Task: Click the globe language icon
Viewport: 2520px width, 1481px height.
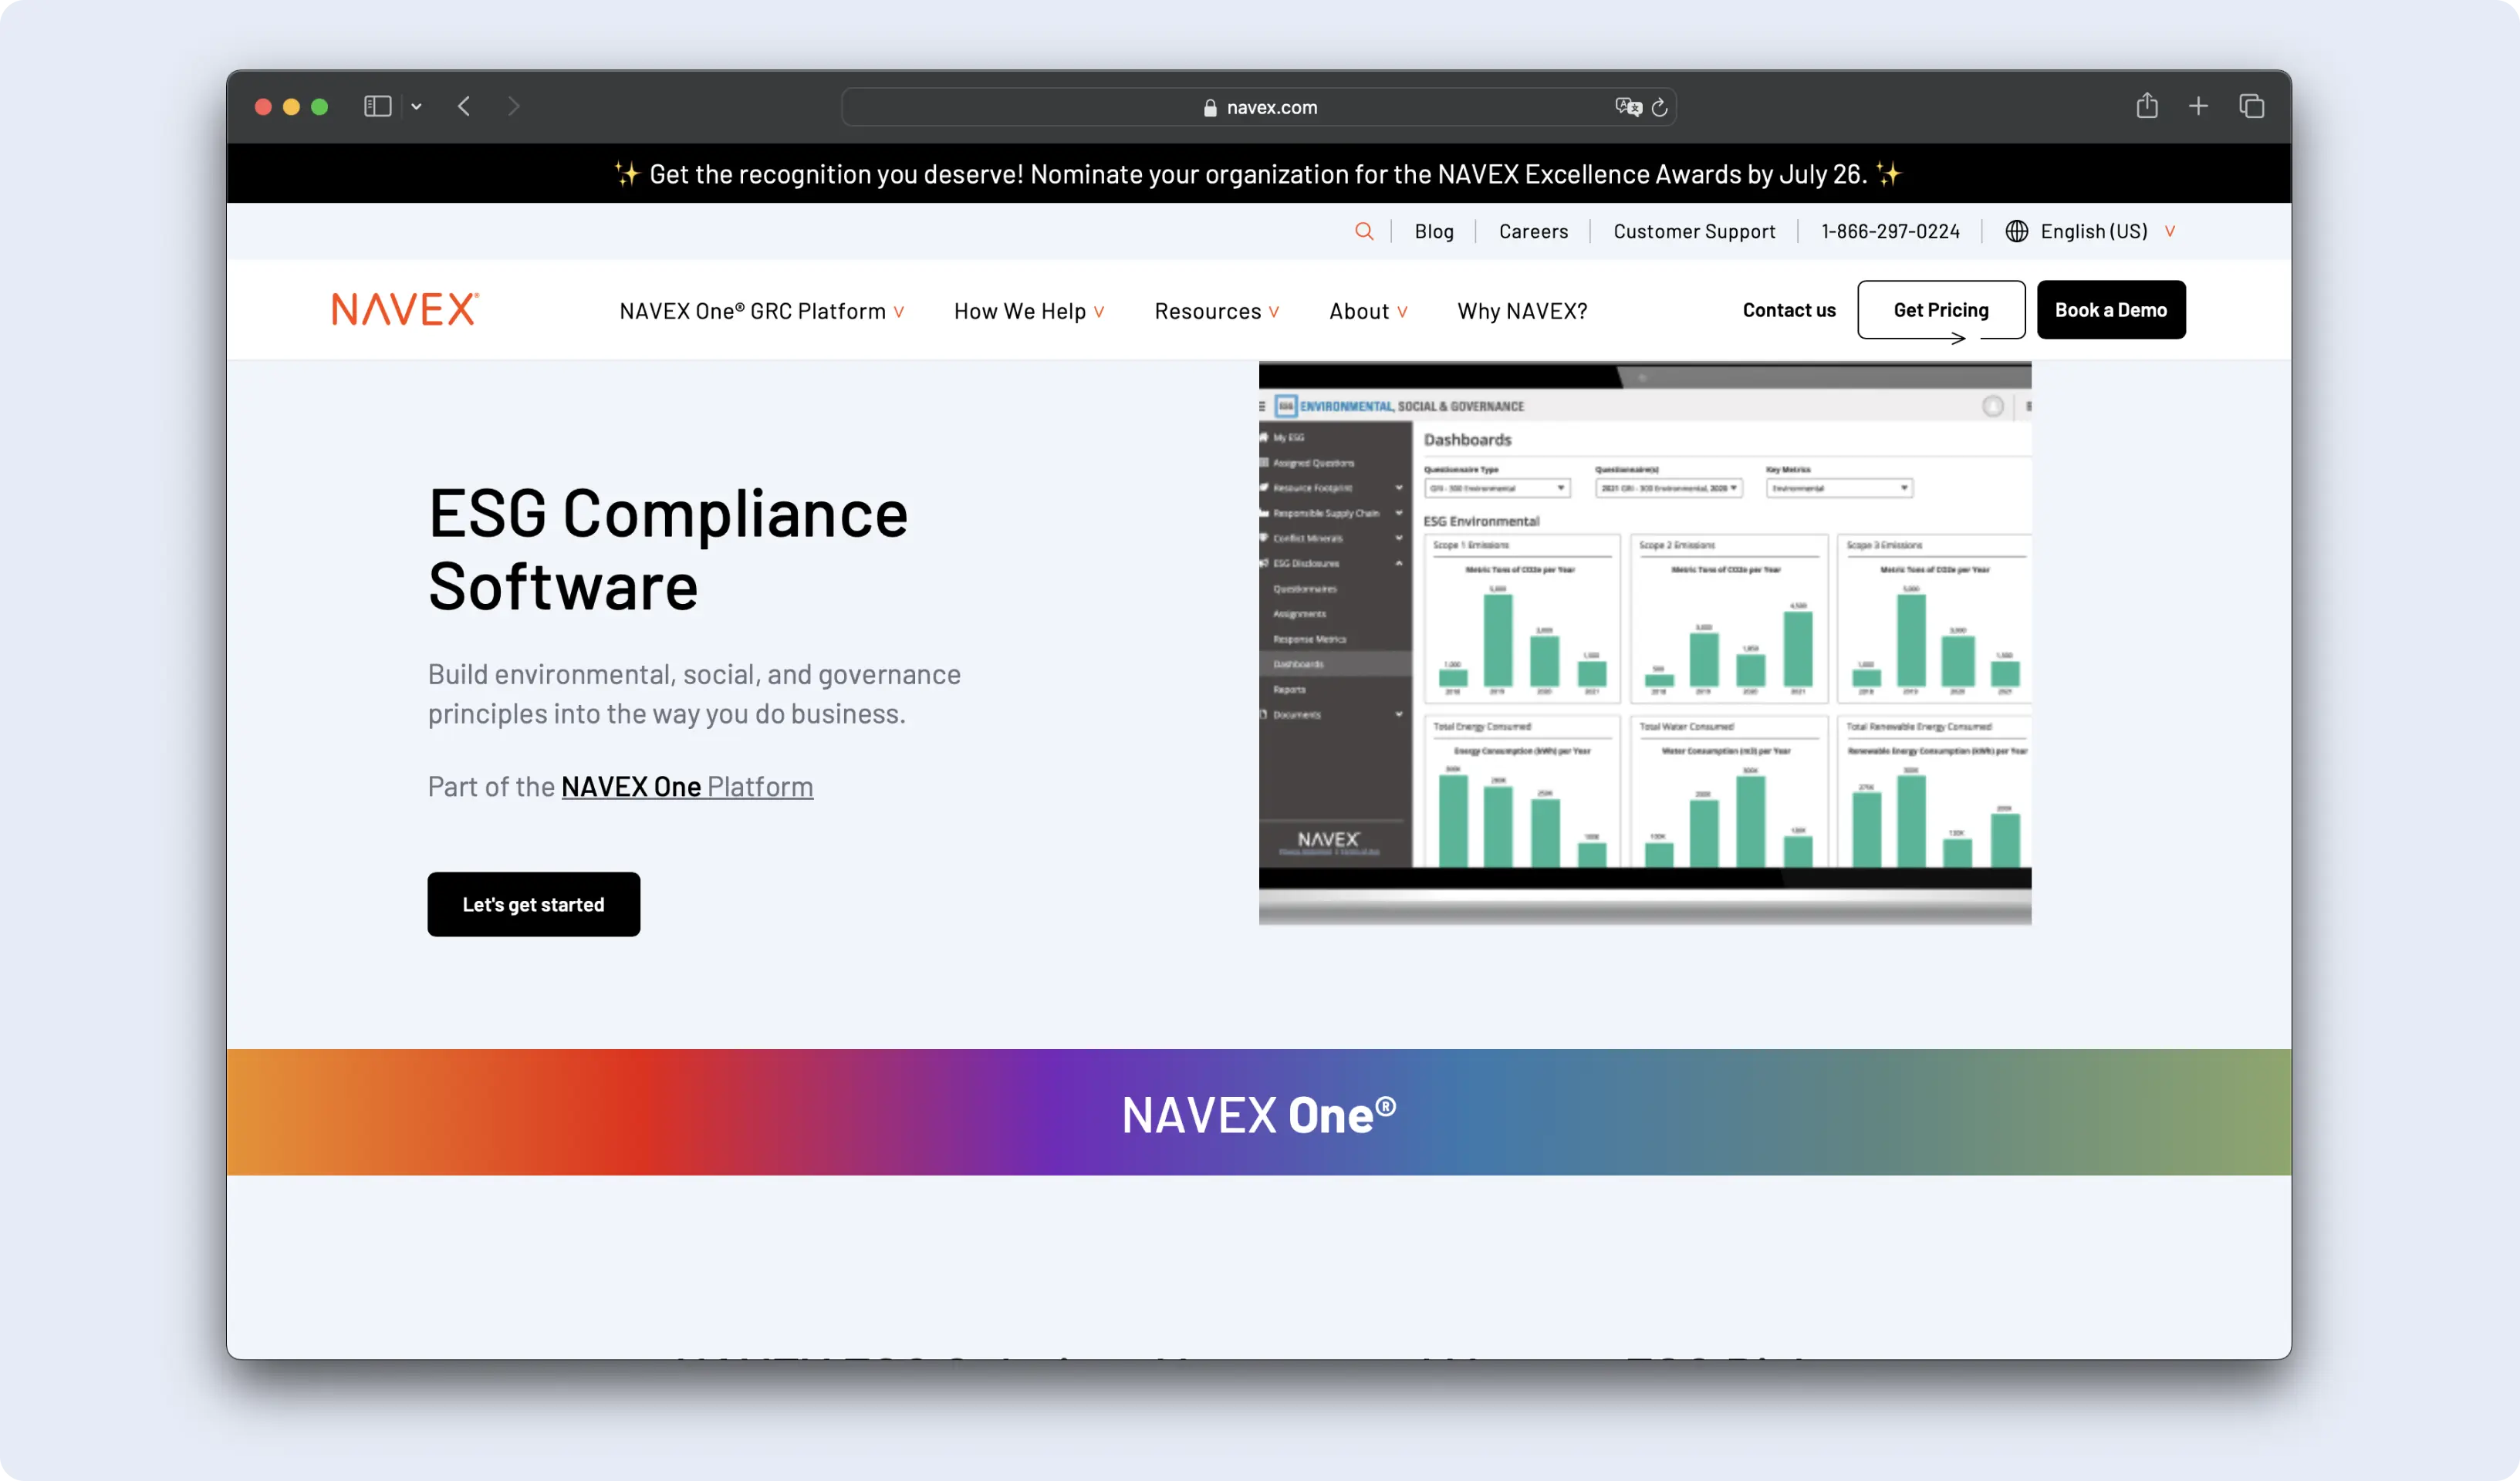Action: tap(2016, 231)
